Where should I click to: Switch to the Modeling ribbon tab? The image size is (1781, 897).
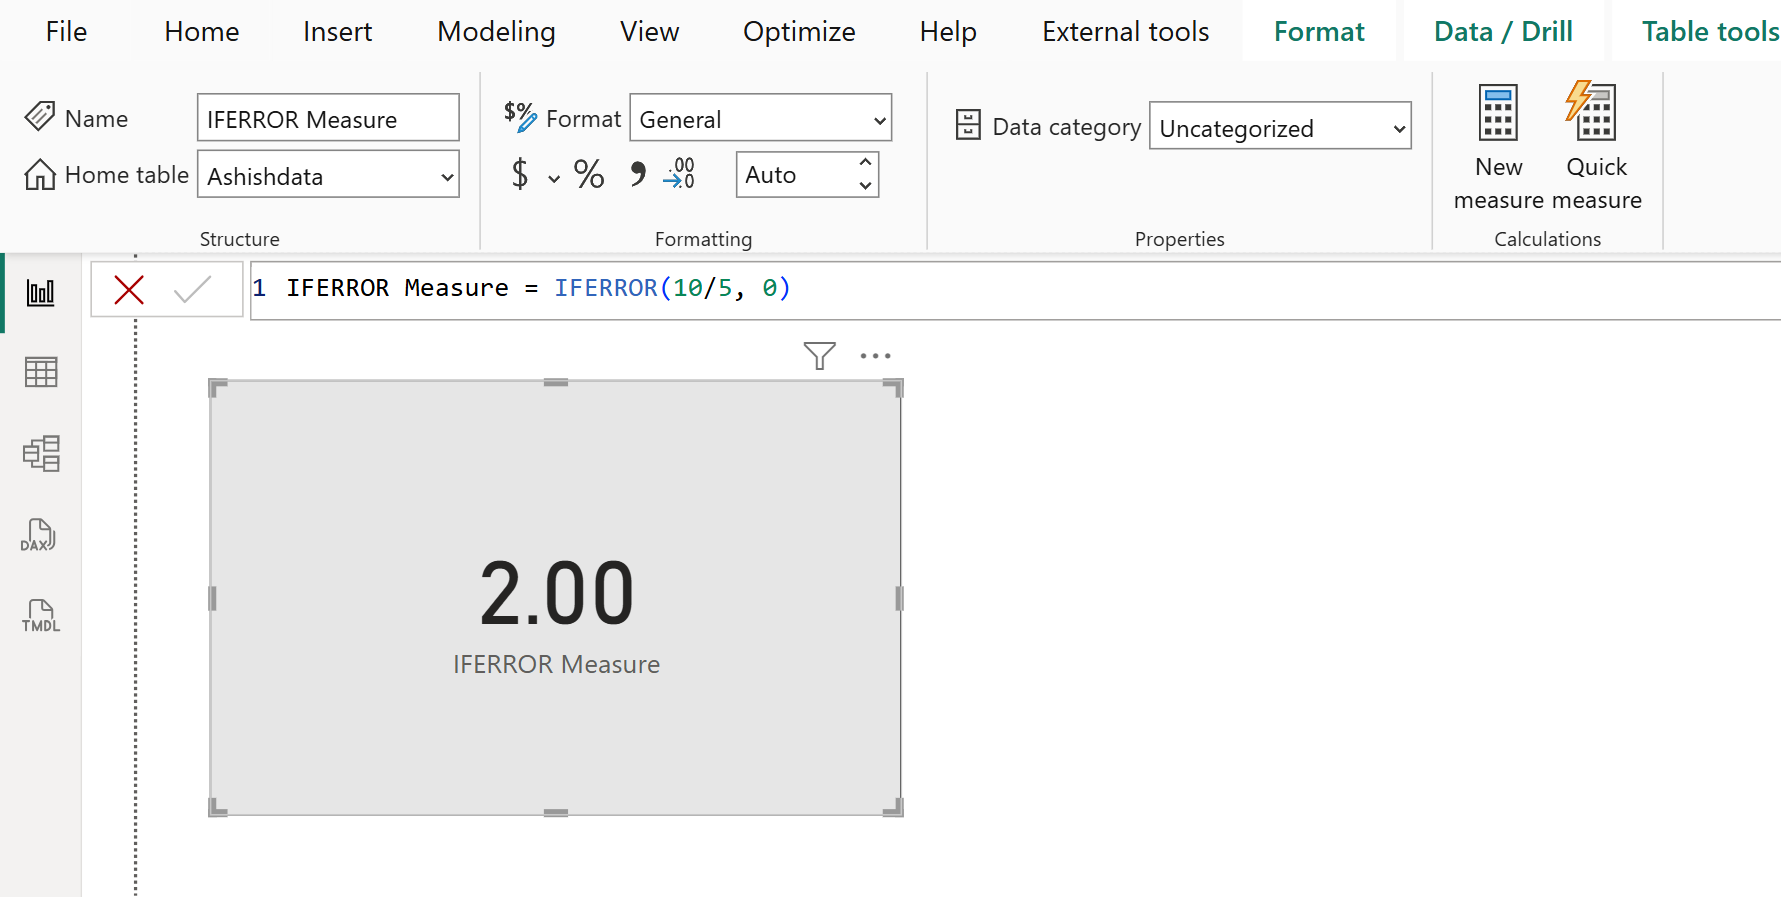point(496,32)
